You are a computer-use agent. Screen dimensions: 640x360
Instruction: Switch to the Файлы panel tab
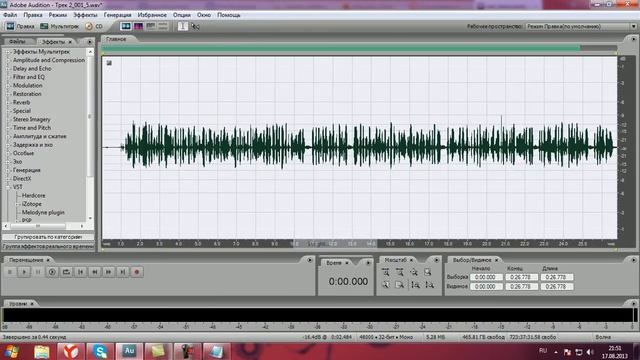click(18, 42)
